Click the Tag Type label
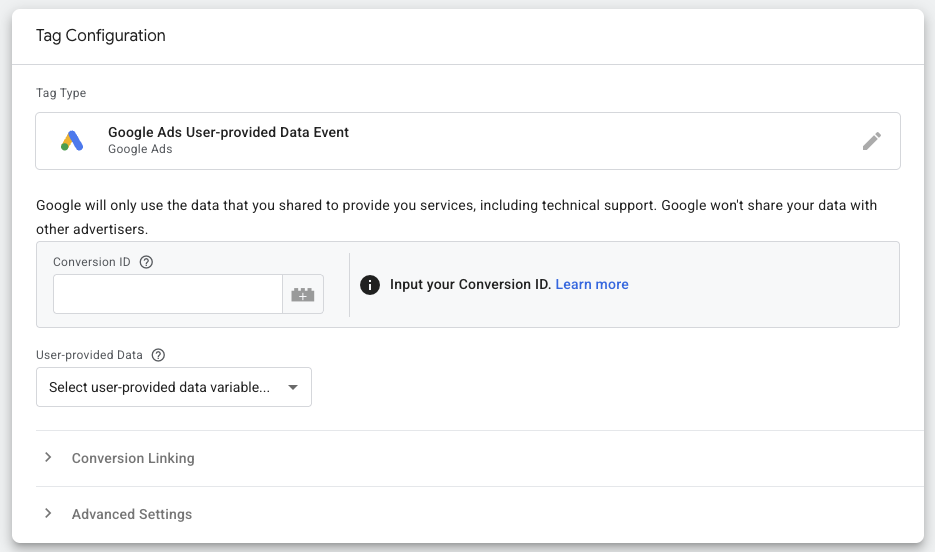935x552 pixels. click(61, 93)
